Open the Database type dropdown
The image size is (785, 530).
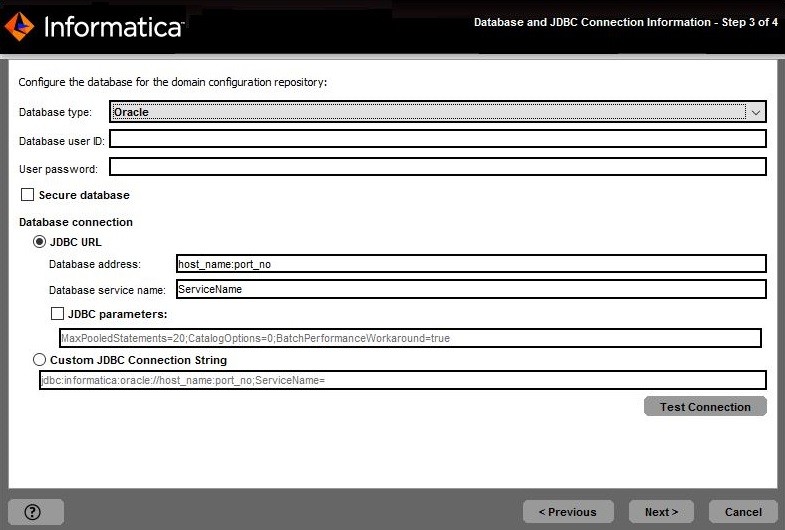point(438,112)
